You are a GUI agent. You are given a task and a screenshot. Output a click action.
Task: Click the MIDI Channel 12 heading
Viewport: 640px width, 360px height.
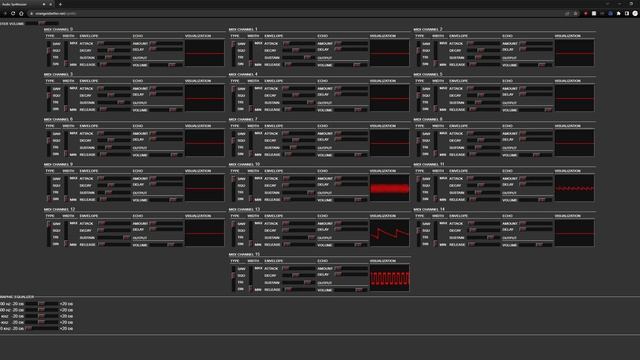[x=59, y=209]
